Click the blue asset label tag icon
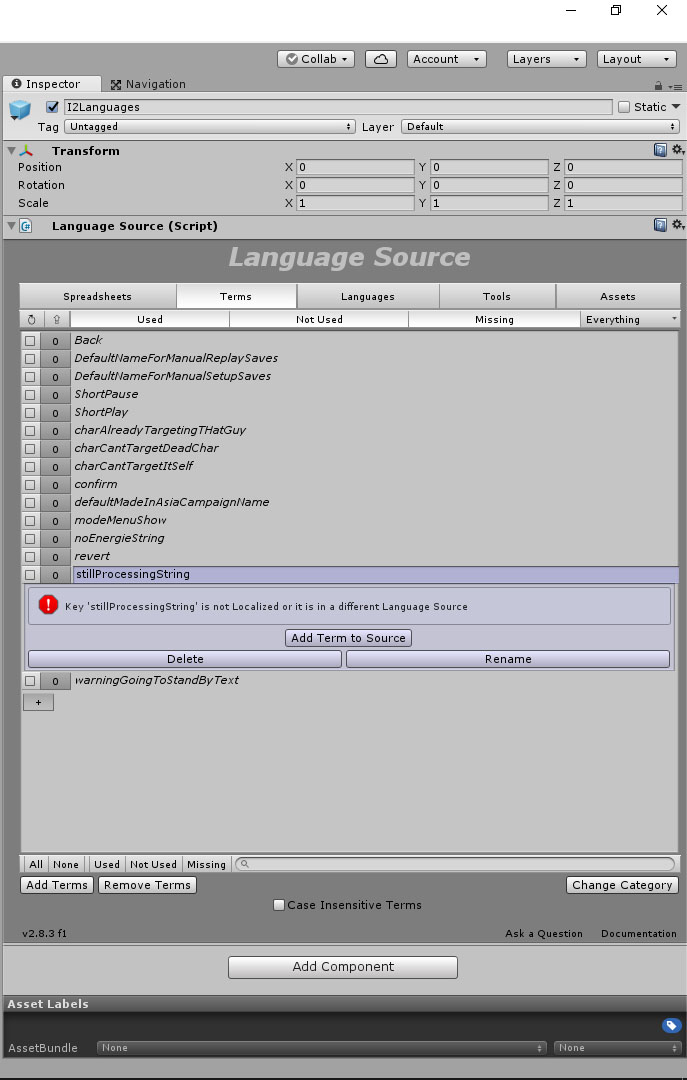This screenshot has height=1080, width=687. (671, 1025)
